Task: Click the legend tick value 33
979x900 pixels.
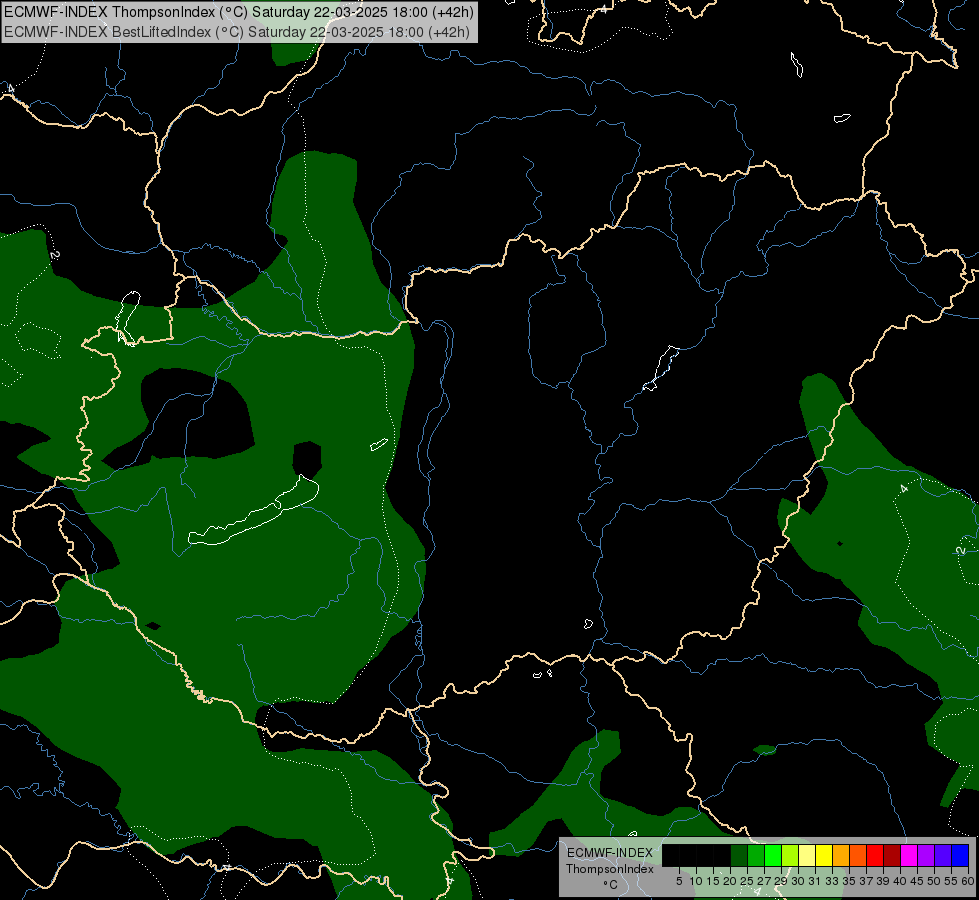Action: point(832,881)
